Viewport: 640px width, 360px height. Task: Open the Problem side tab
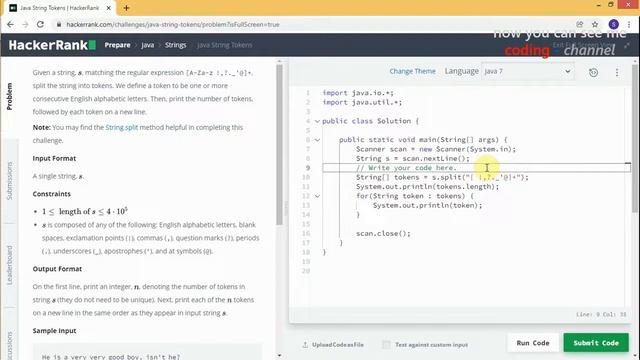(x=9, y=96)
